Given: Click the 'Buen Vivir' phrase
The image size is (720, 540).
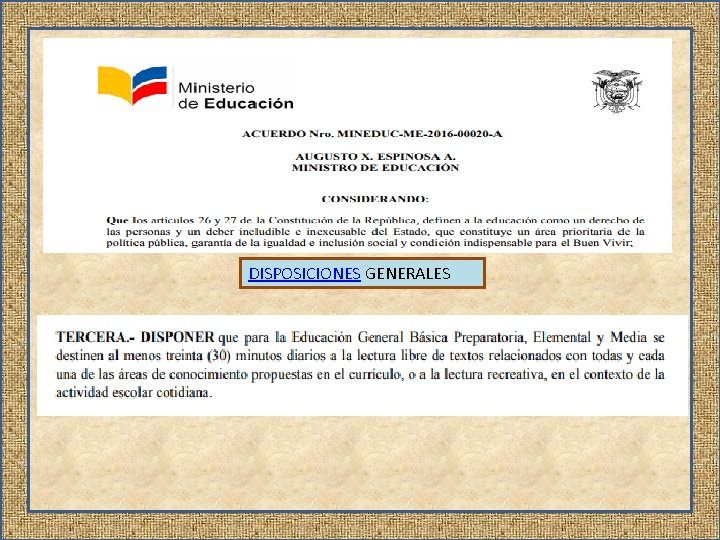Looking at the screenshot, I should (602, 243).
